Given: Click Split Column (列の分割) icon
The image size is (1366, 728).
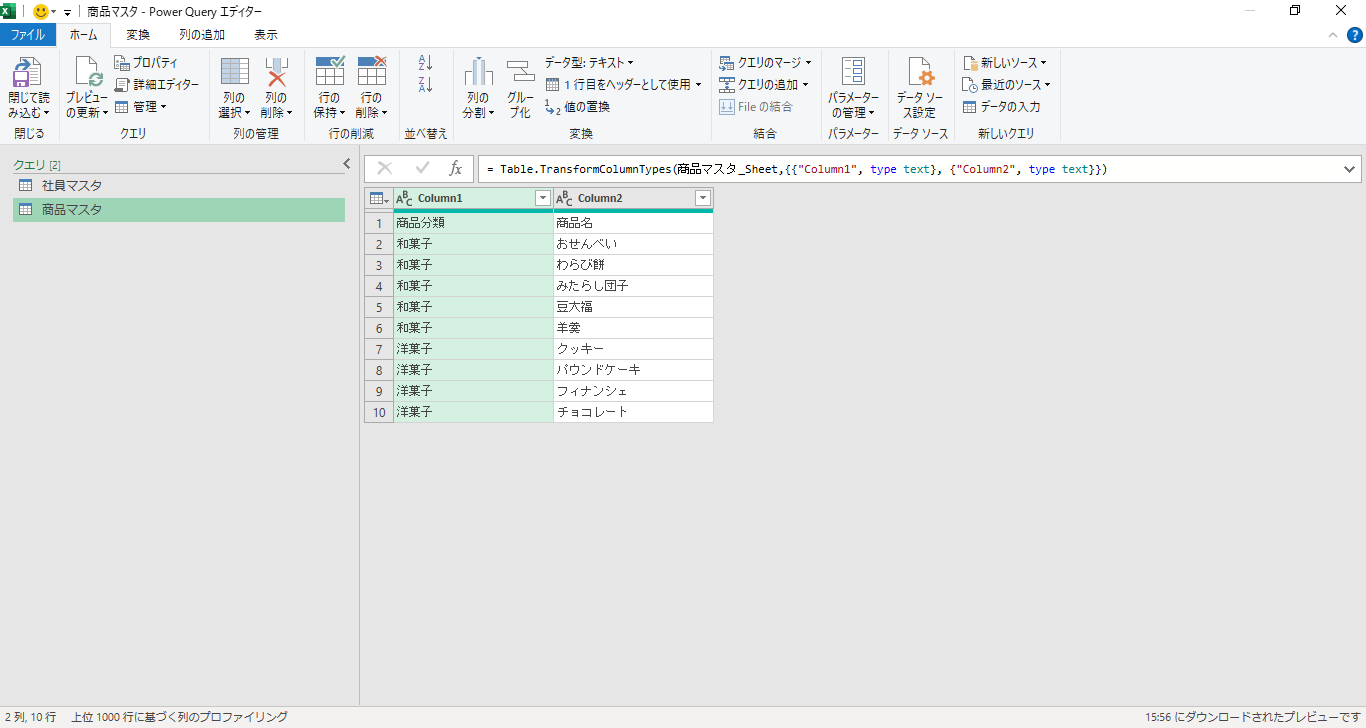Looking at the screenshot, I should pyautogui.click(x=478, y=72).
